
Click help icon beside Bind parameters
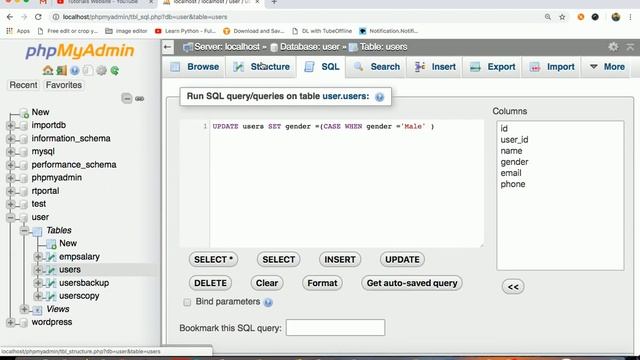click(x=268, y=302)
